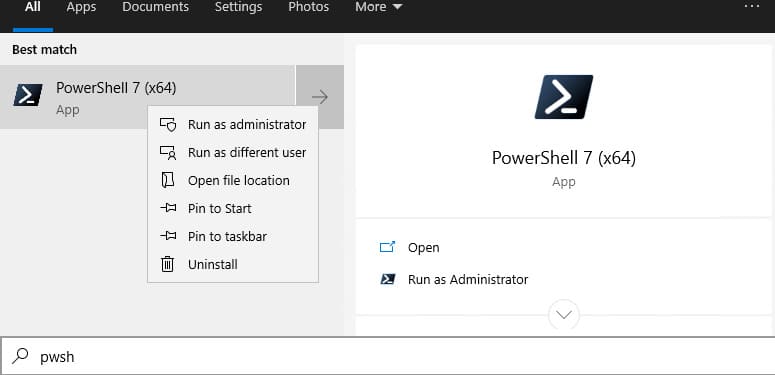The width and height of the screenshot is (775, 375).
Task: Click the trash can icon beside Uninstall
Action: [x=168, y=264]
